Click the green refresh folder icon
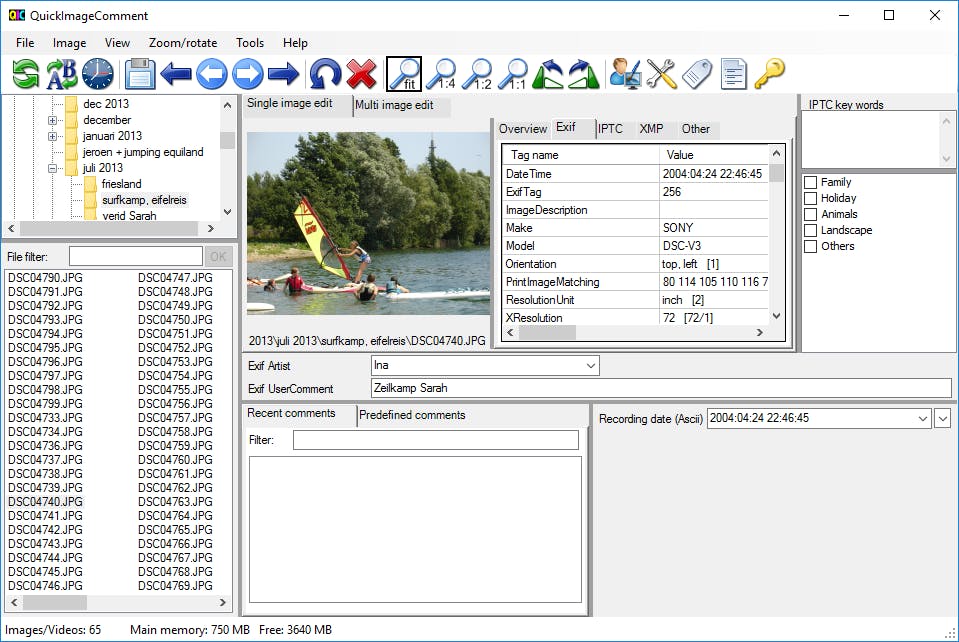The width and height of the screenshot is (959, 642). 25,74
